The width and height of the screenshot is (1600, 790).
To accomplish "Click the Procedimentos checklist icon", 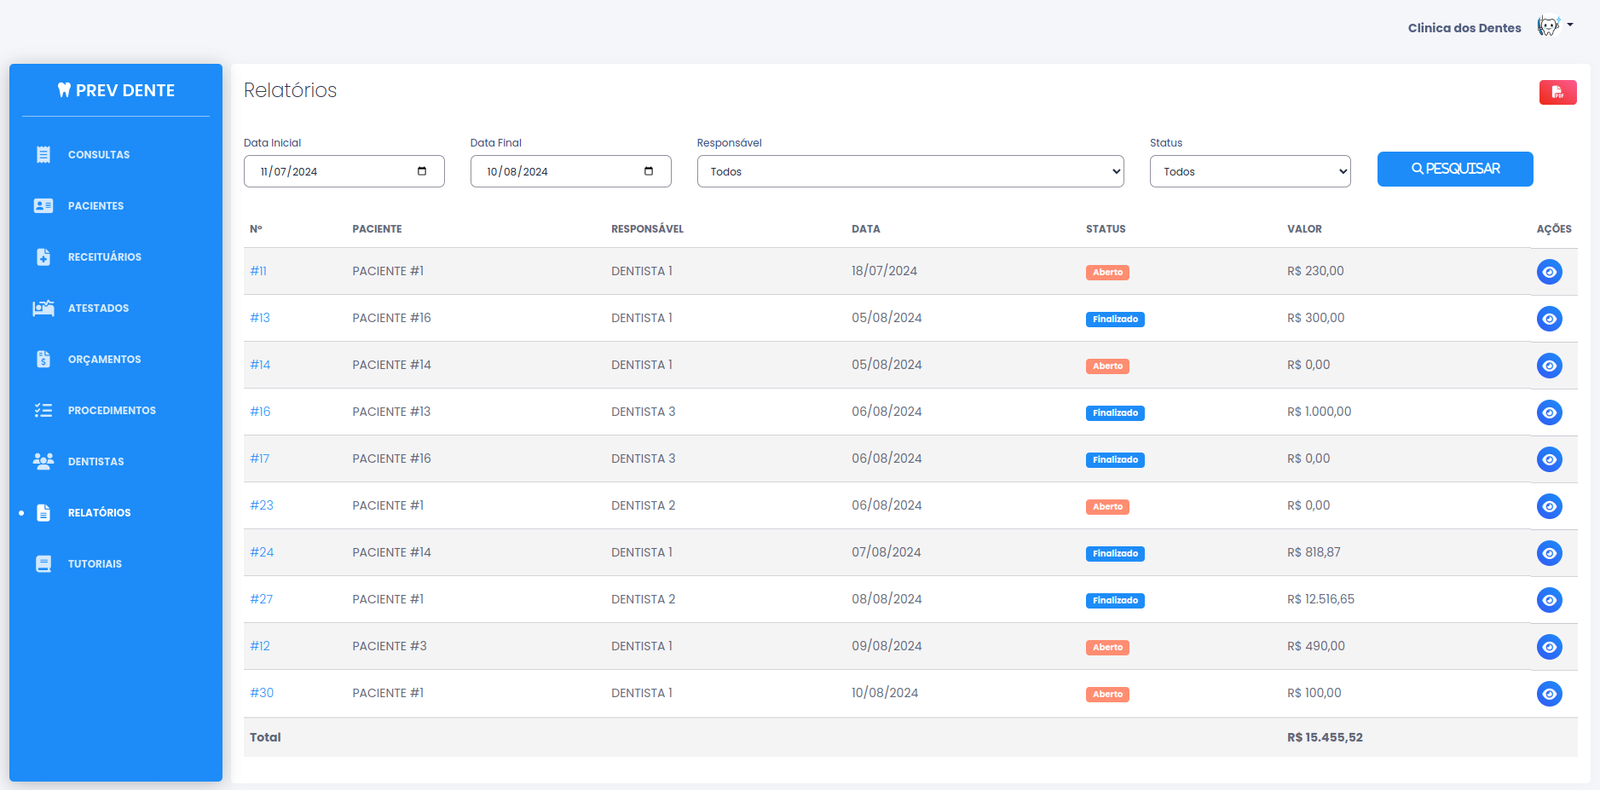I will 43,410.
